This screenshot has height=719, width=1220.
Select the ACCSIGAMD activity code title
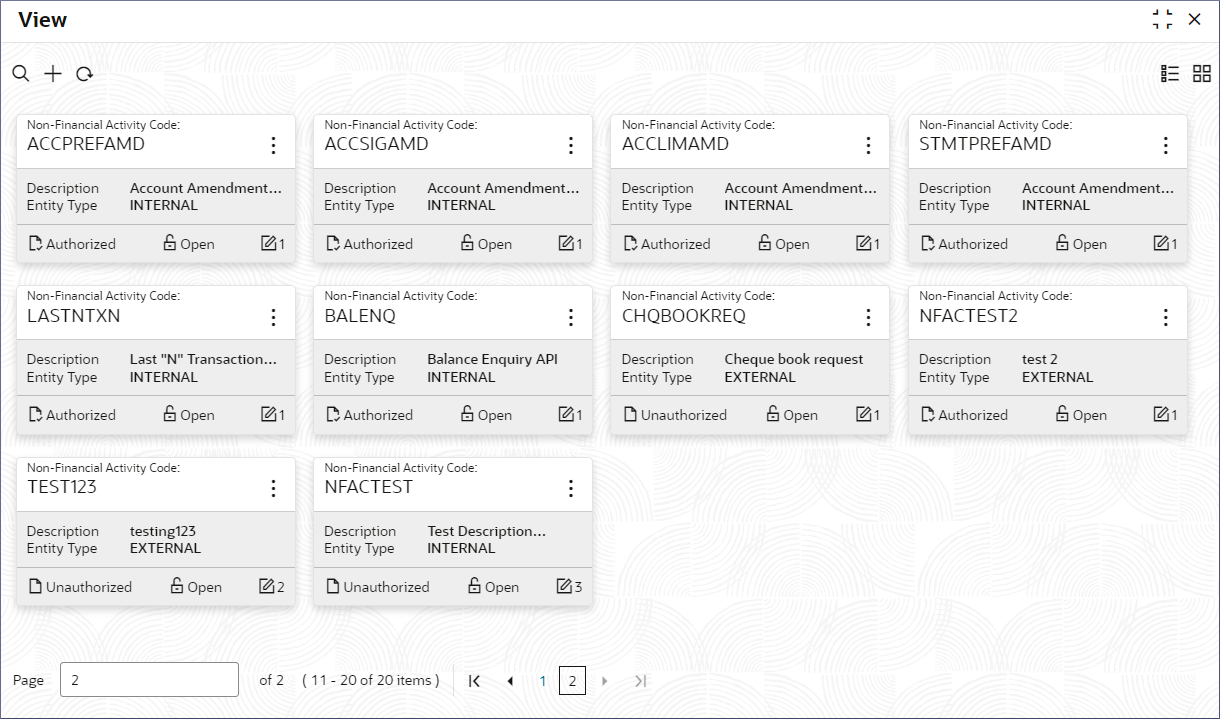pyautogui.click(x=376, y=144)
